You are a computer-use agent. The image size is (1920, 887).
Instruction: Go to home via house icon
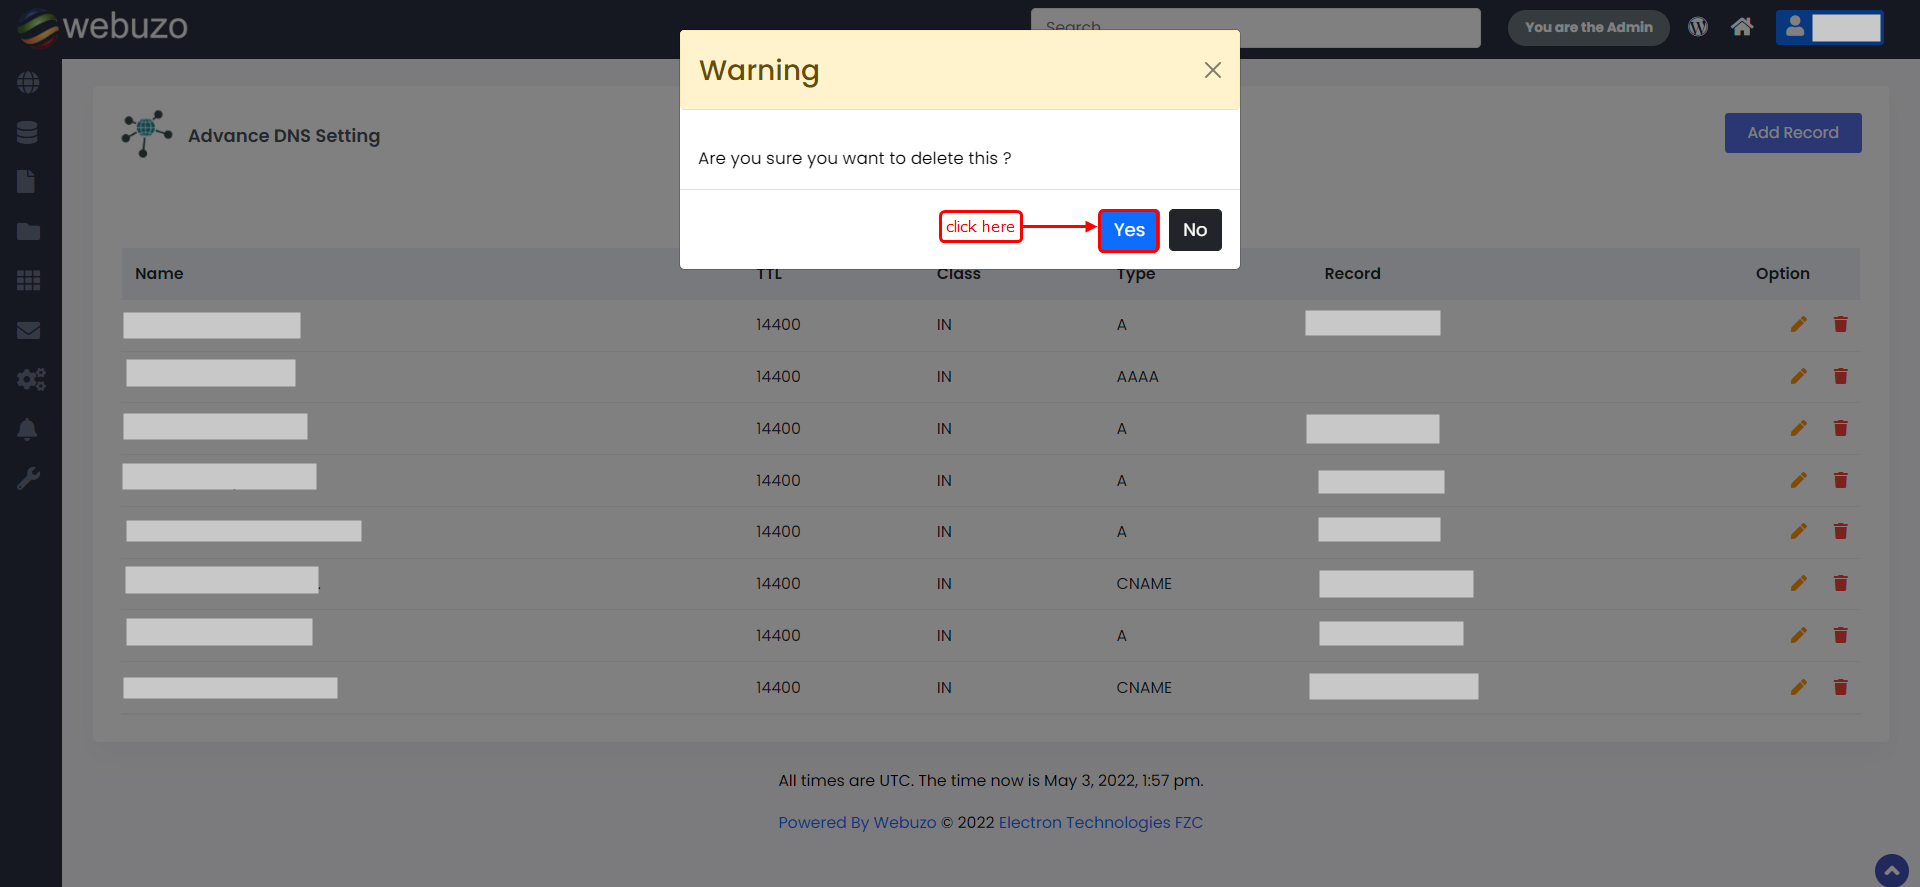coord(1741,27)
